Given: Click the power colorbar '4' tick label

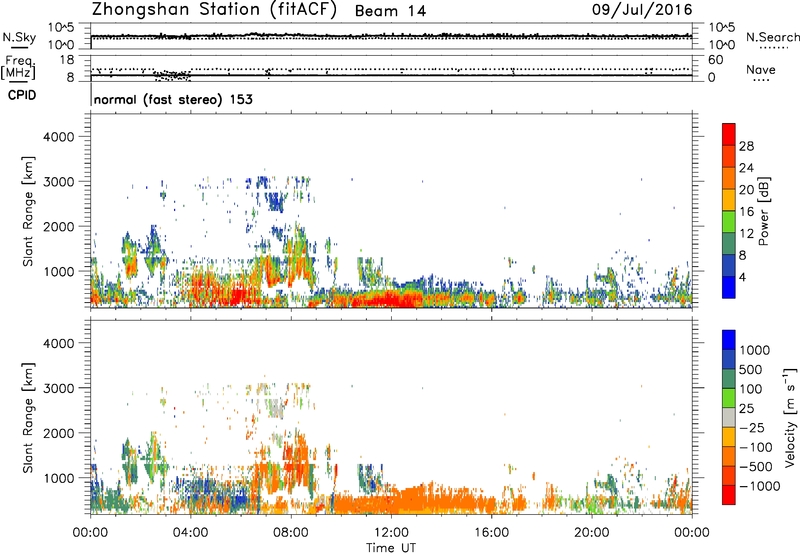Looking at the screenshot, I should [743, 277].
